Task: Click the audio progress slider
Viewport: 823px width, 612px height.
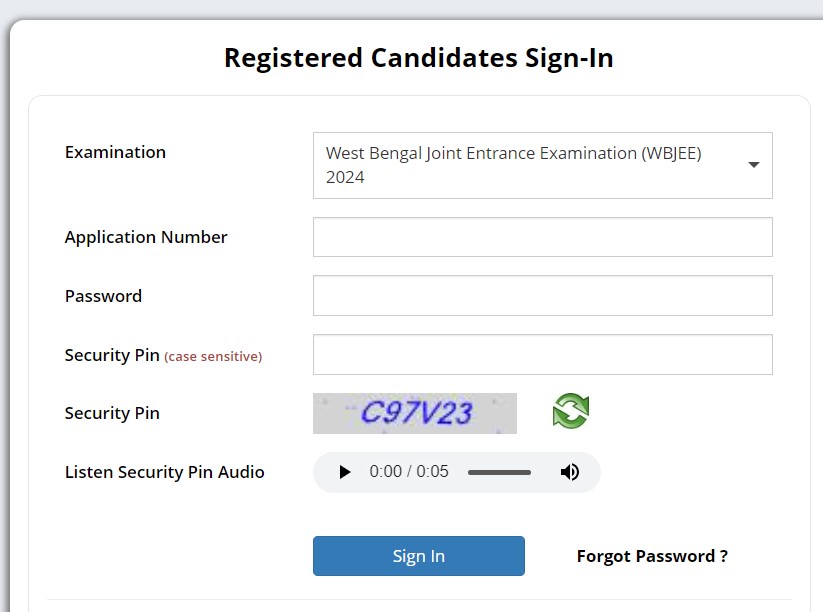Action: point(501,471)
